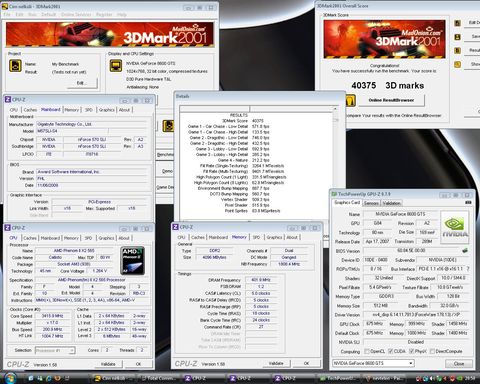This screenshot has height=384, width=480.
Task: Open the Help menu in 3DMark2001
Action: pyautogui.click(x=122, y=15)
